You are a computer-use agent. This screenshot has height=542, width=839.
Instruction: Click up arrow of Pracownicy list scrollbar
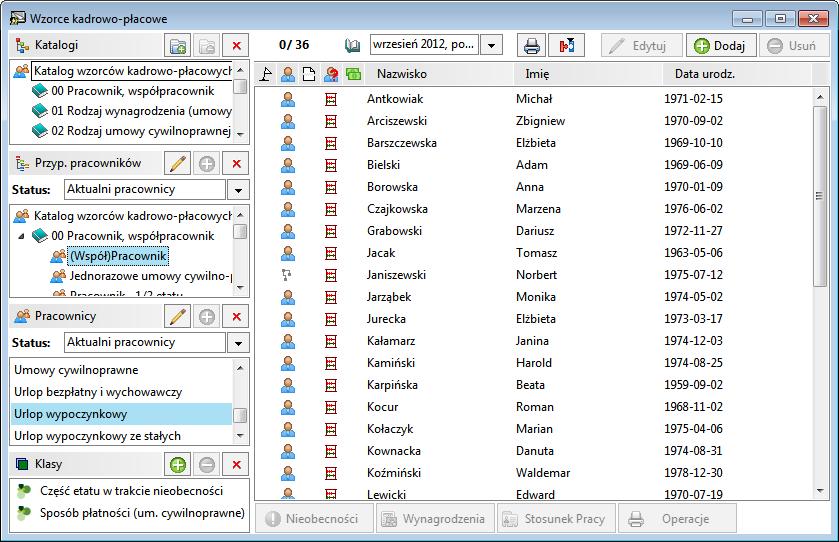(x=240, y=368)
